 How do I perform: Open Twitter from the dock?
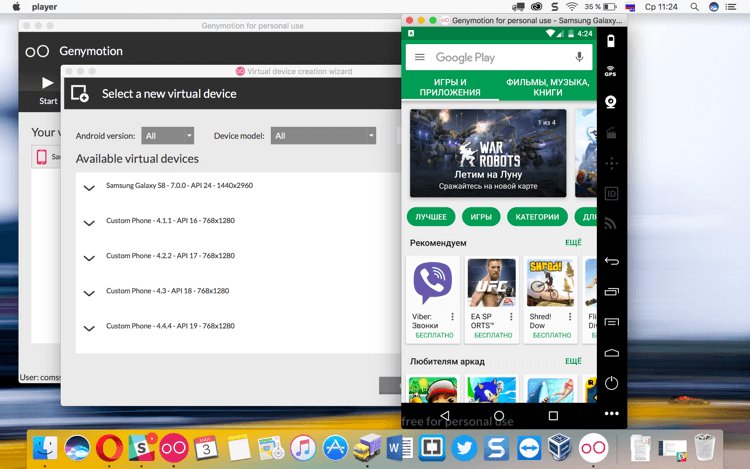pyautogui.click(x=464, y=448)
